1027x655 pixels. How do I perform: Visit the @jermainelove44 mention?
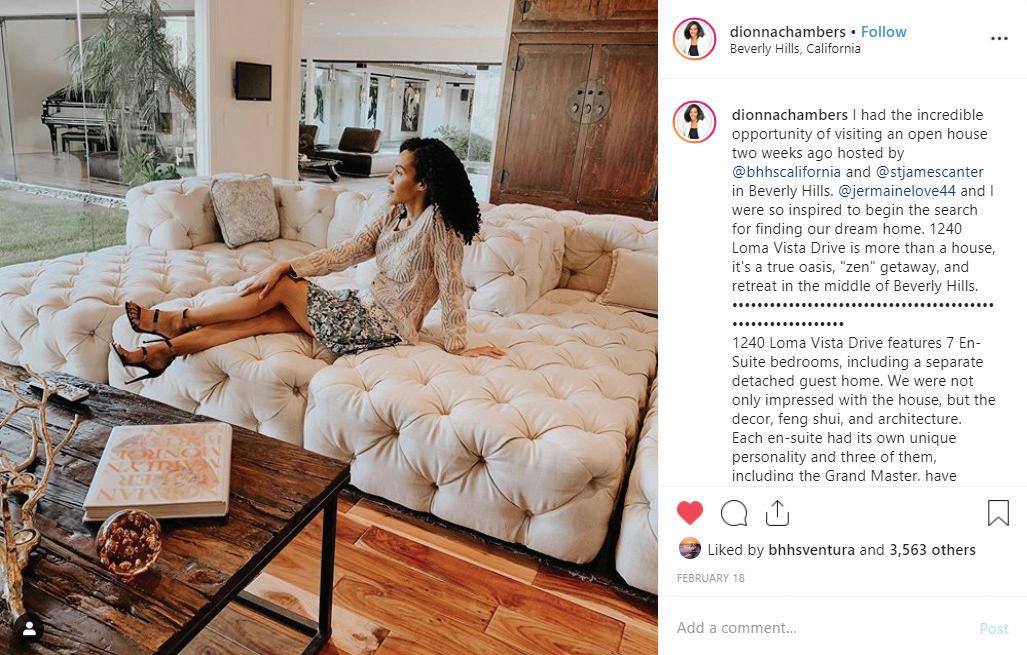[x=897, y=191]
